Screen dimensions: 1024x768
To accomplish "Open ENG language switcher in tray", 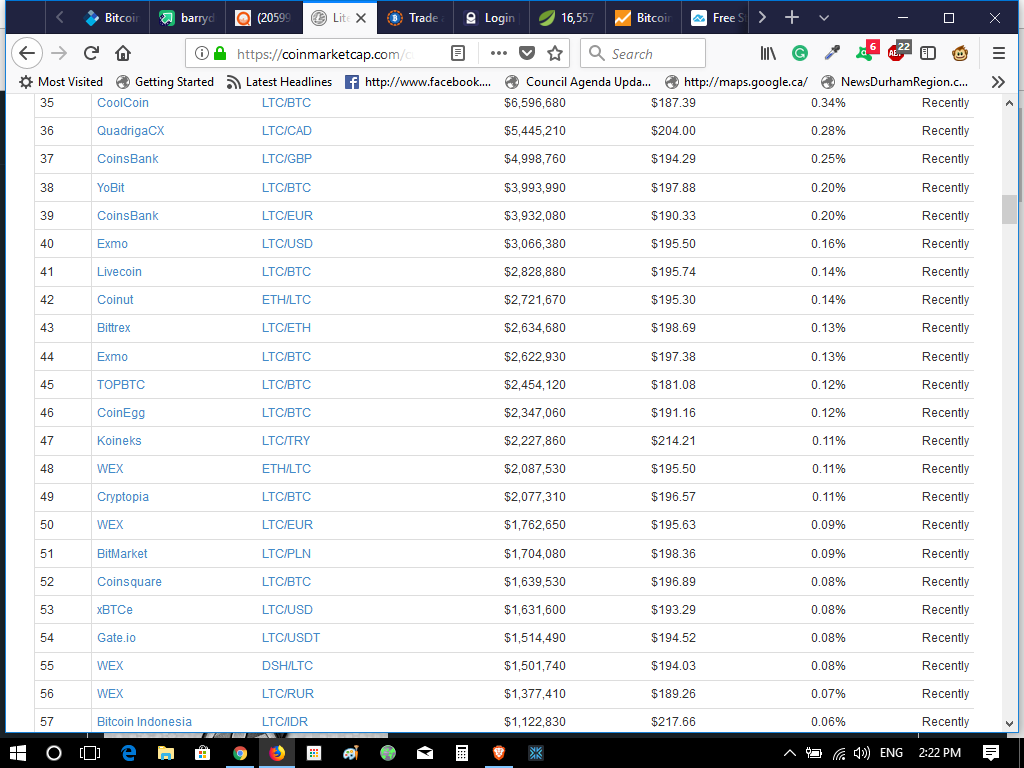I will coord(891,753).
